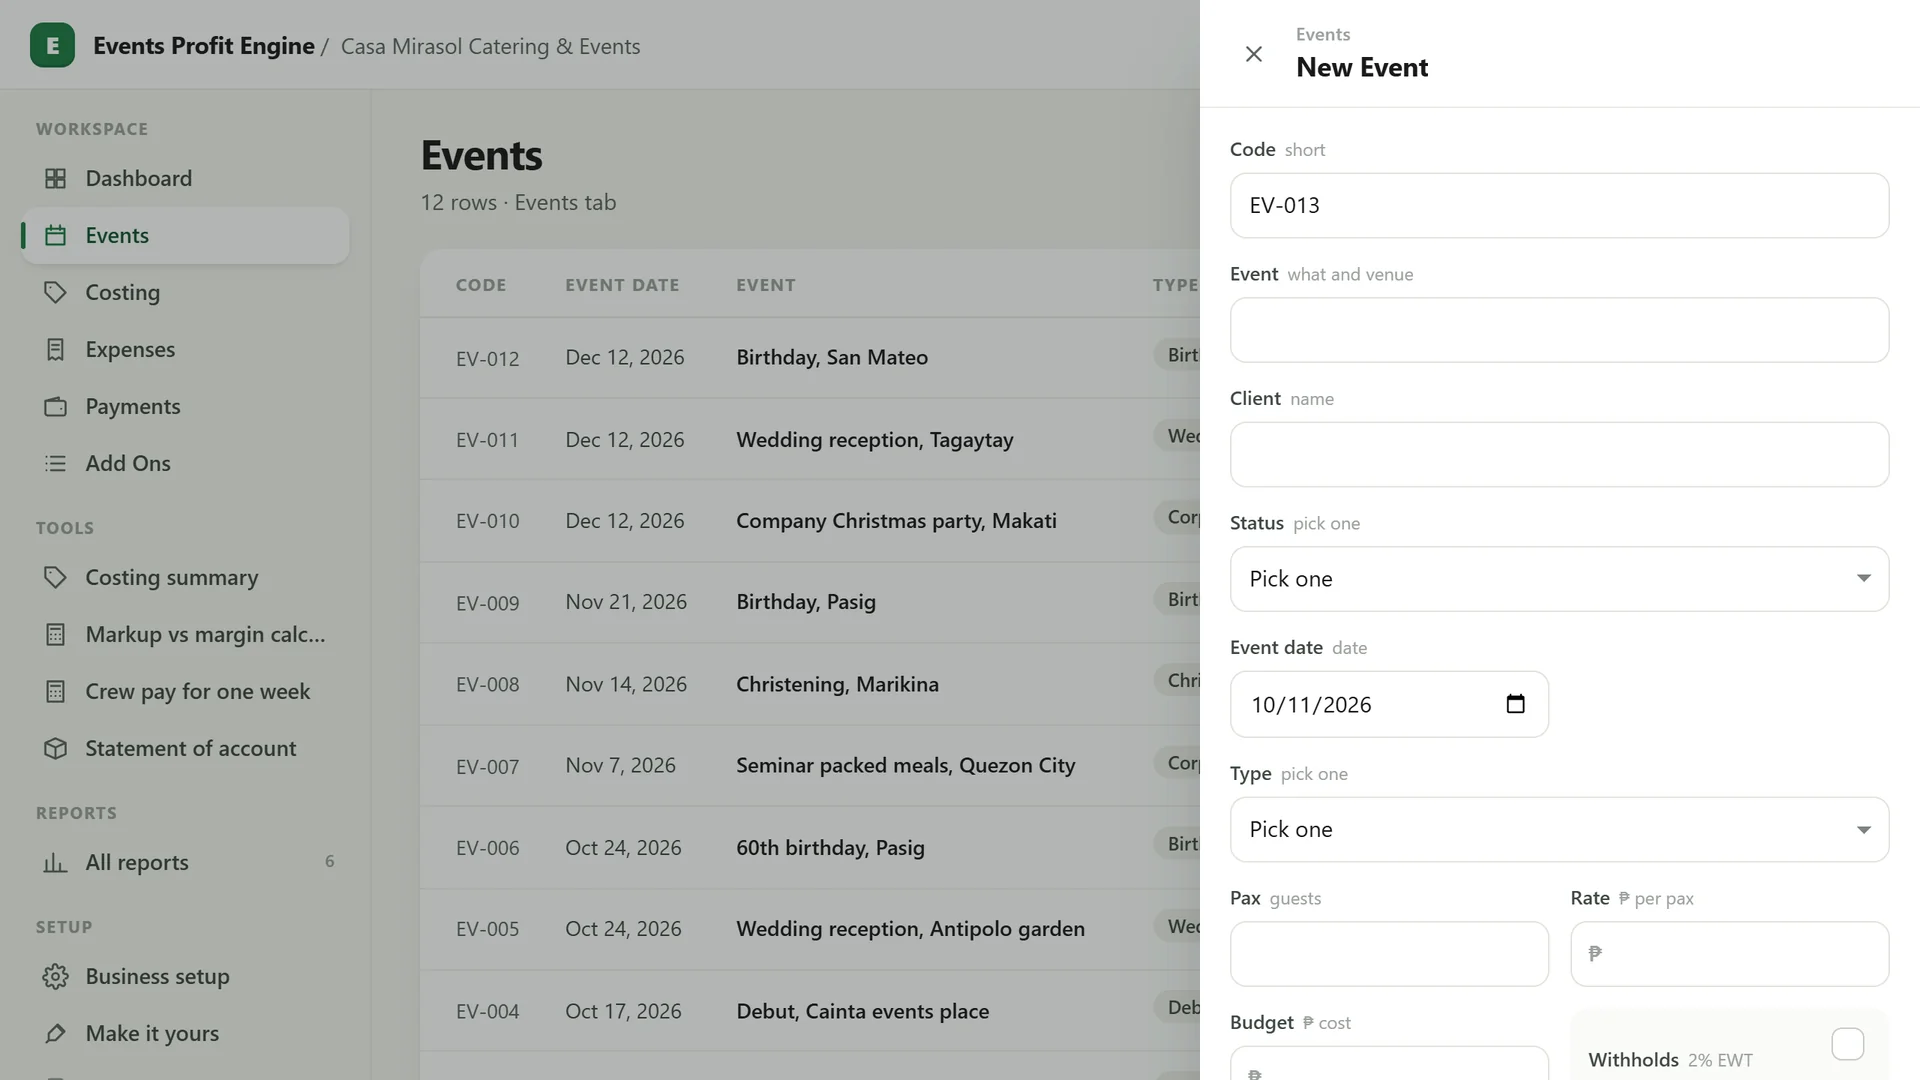The image size is (1920, 1080).
Task: Click the Business setup gear icon
Action: coord(56,976)
